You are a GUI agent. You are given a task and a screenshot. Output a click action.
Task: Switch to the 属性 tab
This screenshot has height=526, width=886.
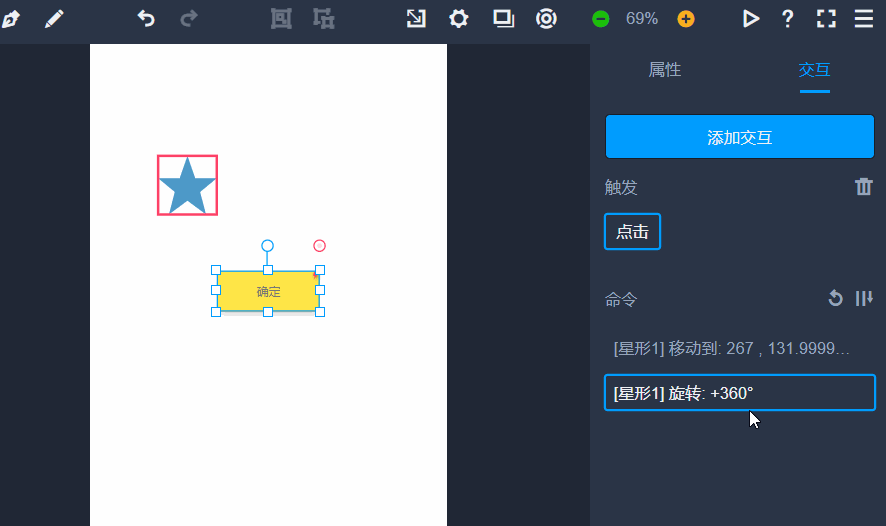pos(665,70)
